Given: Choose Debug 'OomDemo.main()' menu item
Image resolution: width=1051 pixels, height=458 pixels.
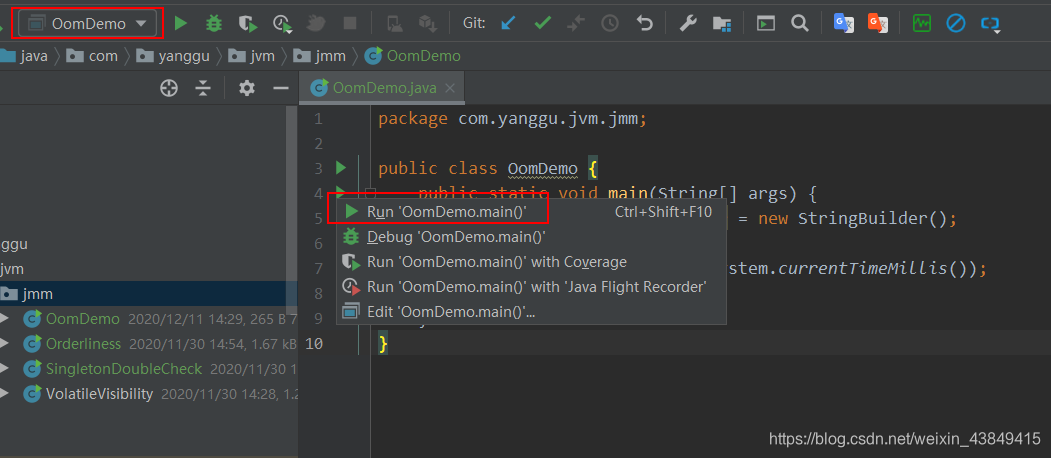Looking at the screenshot, I should [531, 237].
